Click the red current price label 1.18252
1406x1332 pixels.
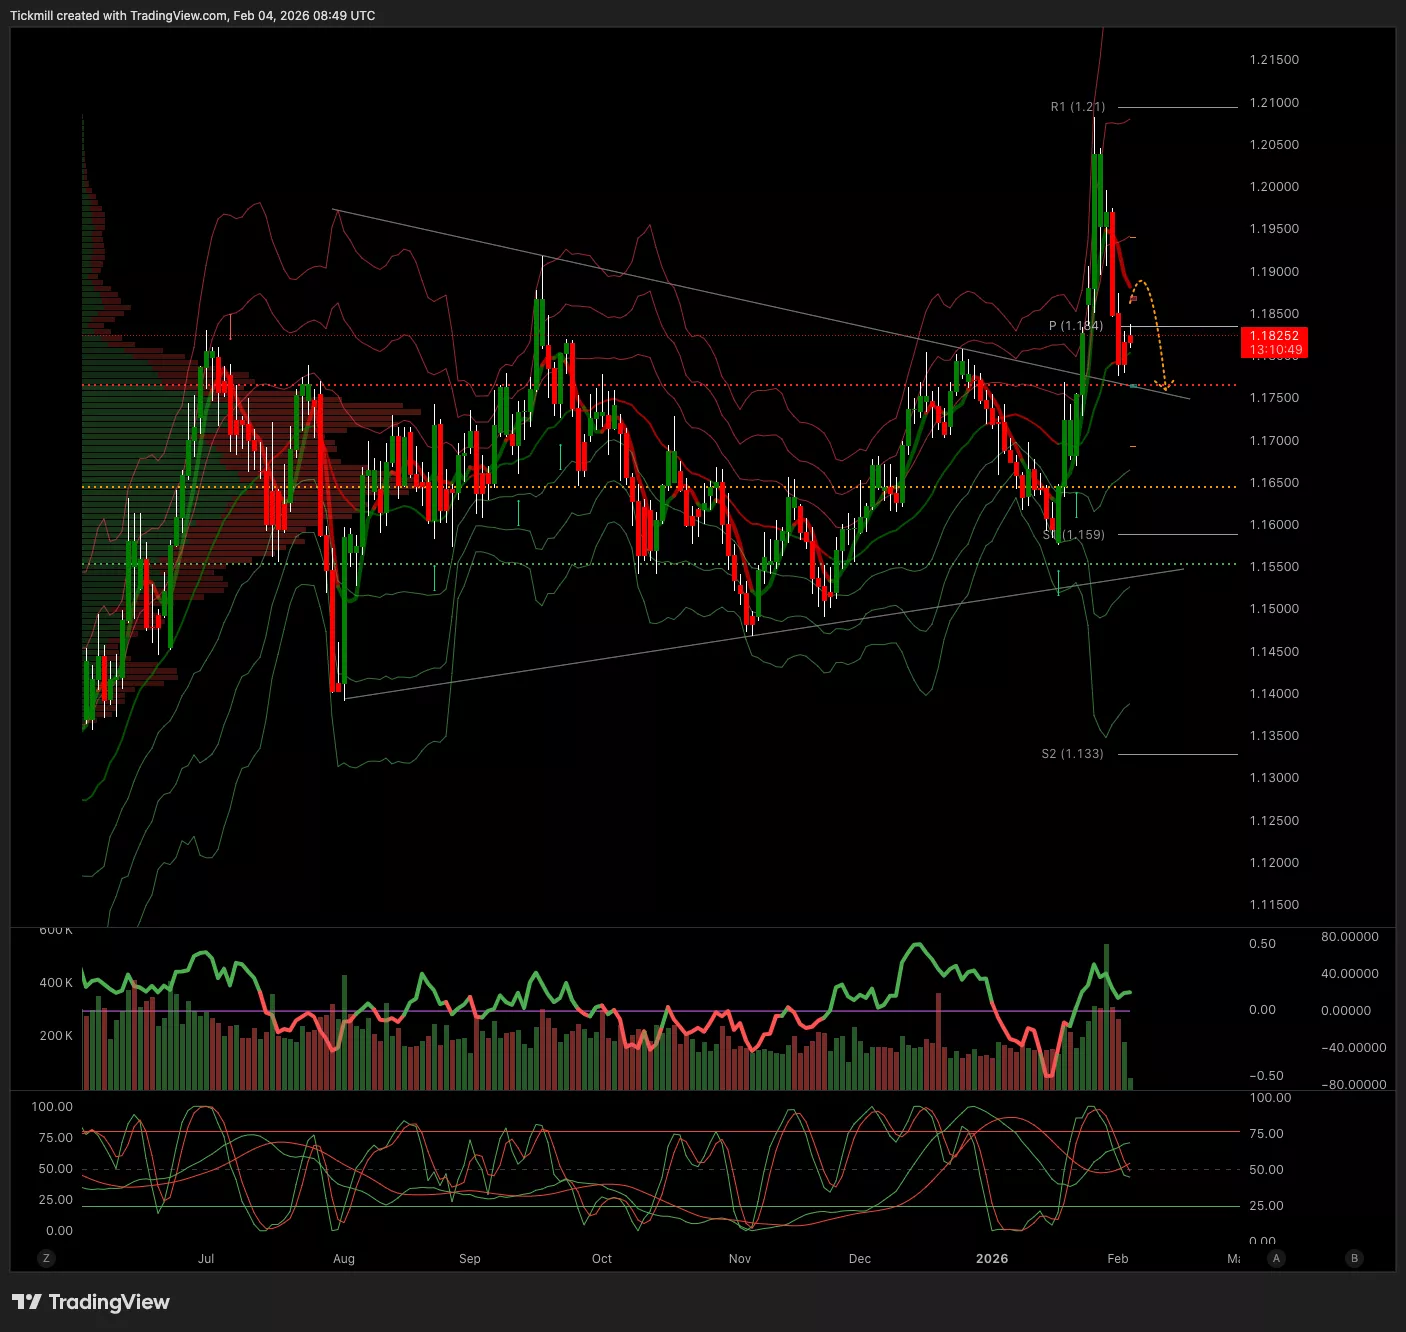point(1273,343)
